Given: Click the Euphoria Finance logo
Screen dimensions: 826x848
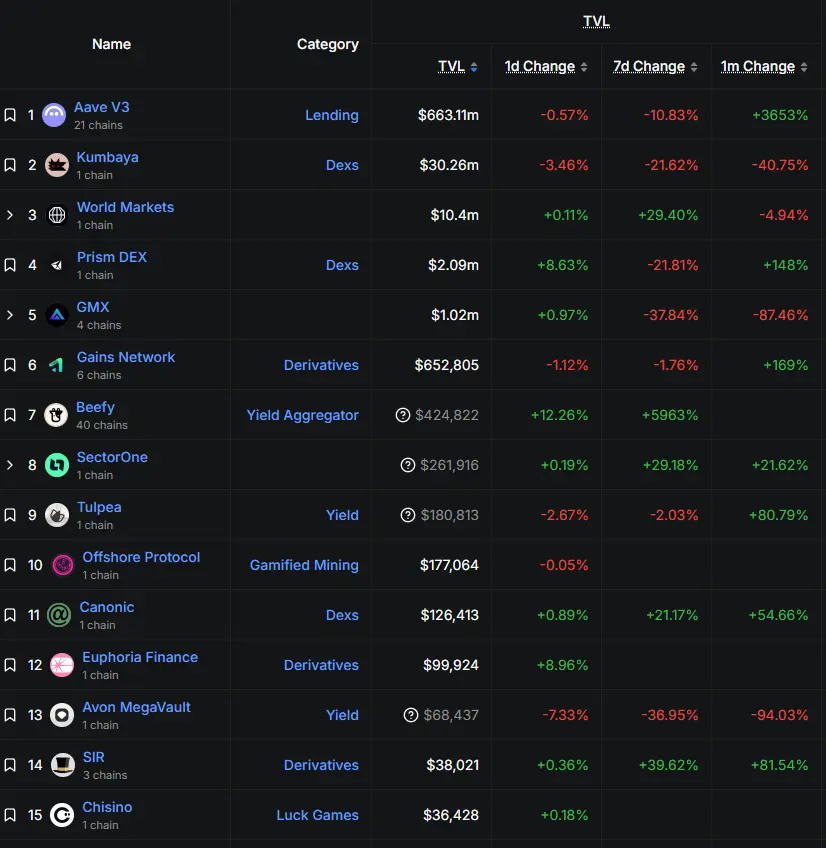Looking at the screenshot, I should pos(62,665).
